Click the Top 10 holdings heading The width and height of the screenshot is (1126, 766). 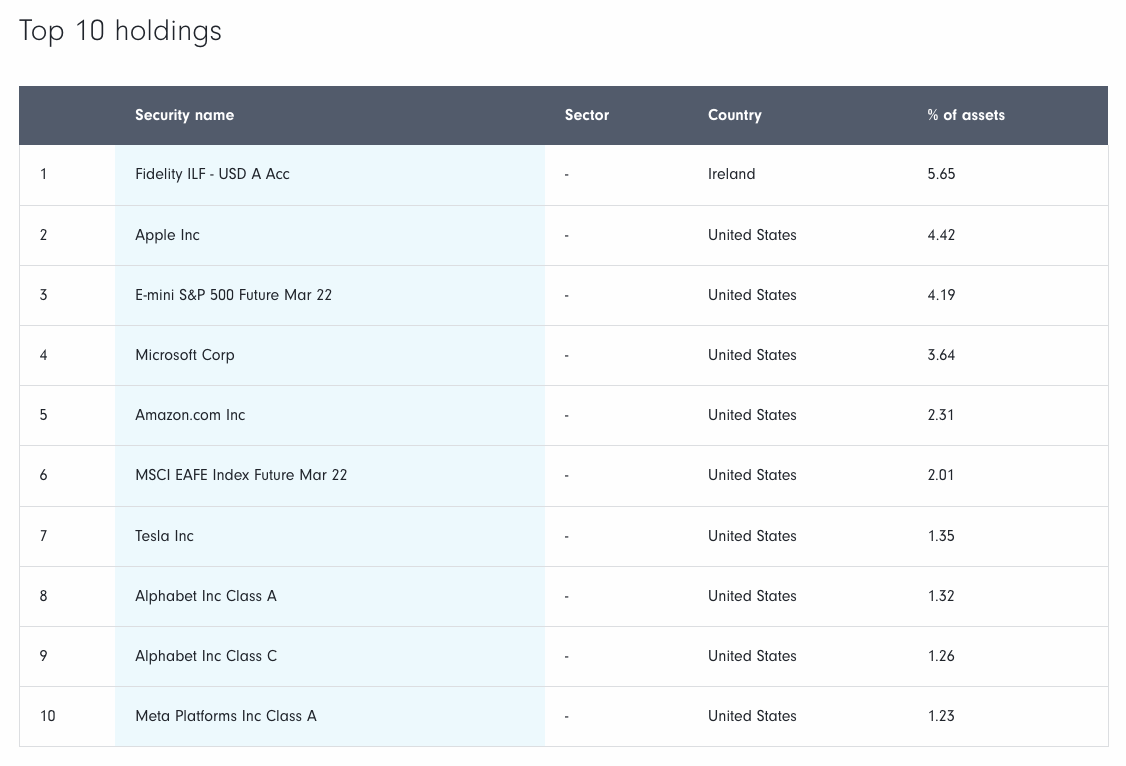click(x=120, y=31)
